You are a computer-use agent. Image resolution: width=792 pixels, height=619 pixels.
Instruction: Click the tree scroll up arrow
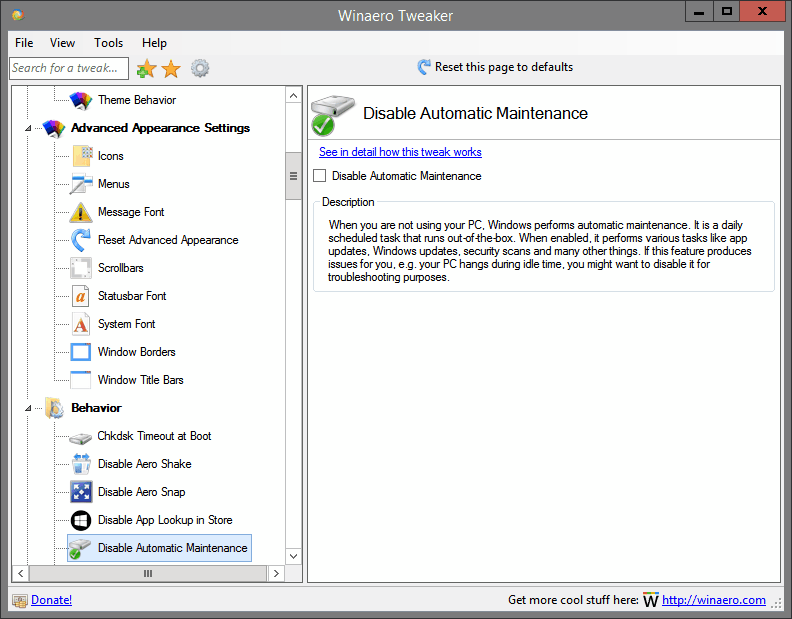pos(293,96)
